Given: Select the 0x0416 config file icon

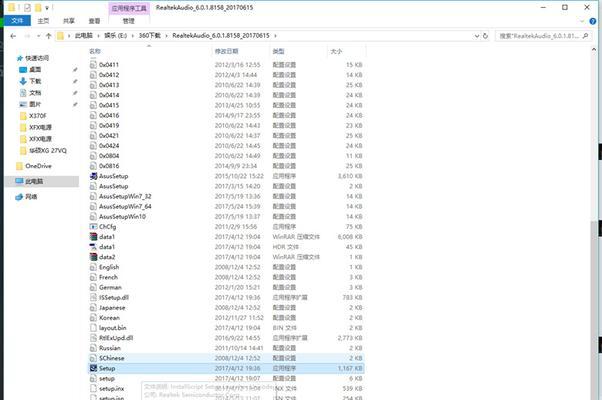Looking at the screenshot, I should point(93,115).
